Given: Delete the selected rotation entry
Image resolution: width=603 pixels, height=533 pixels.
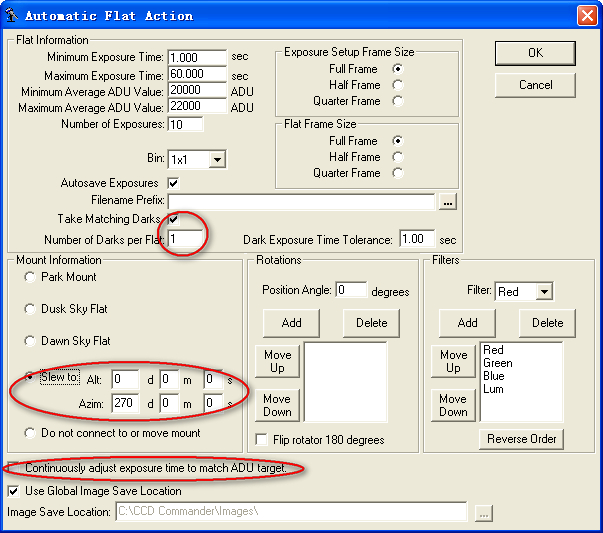Looking at the screenshot, I should [x=371, y=323].
